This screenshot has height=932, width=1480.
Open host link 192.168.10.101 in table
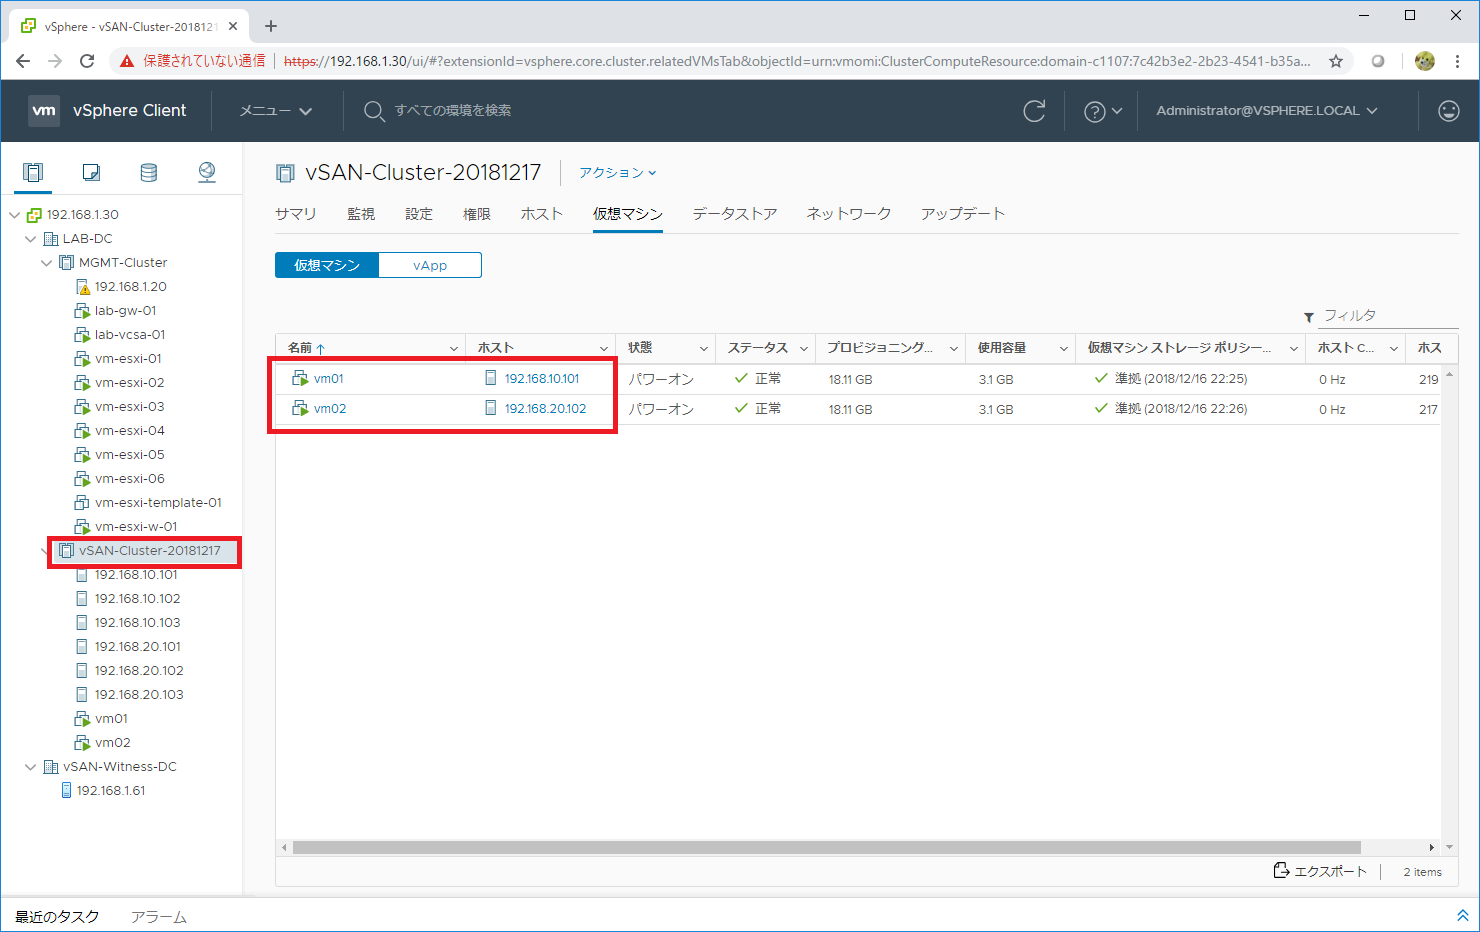click(542, 379)
